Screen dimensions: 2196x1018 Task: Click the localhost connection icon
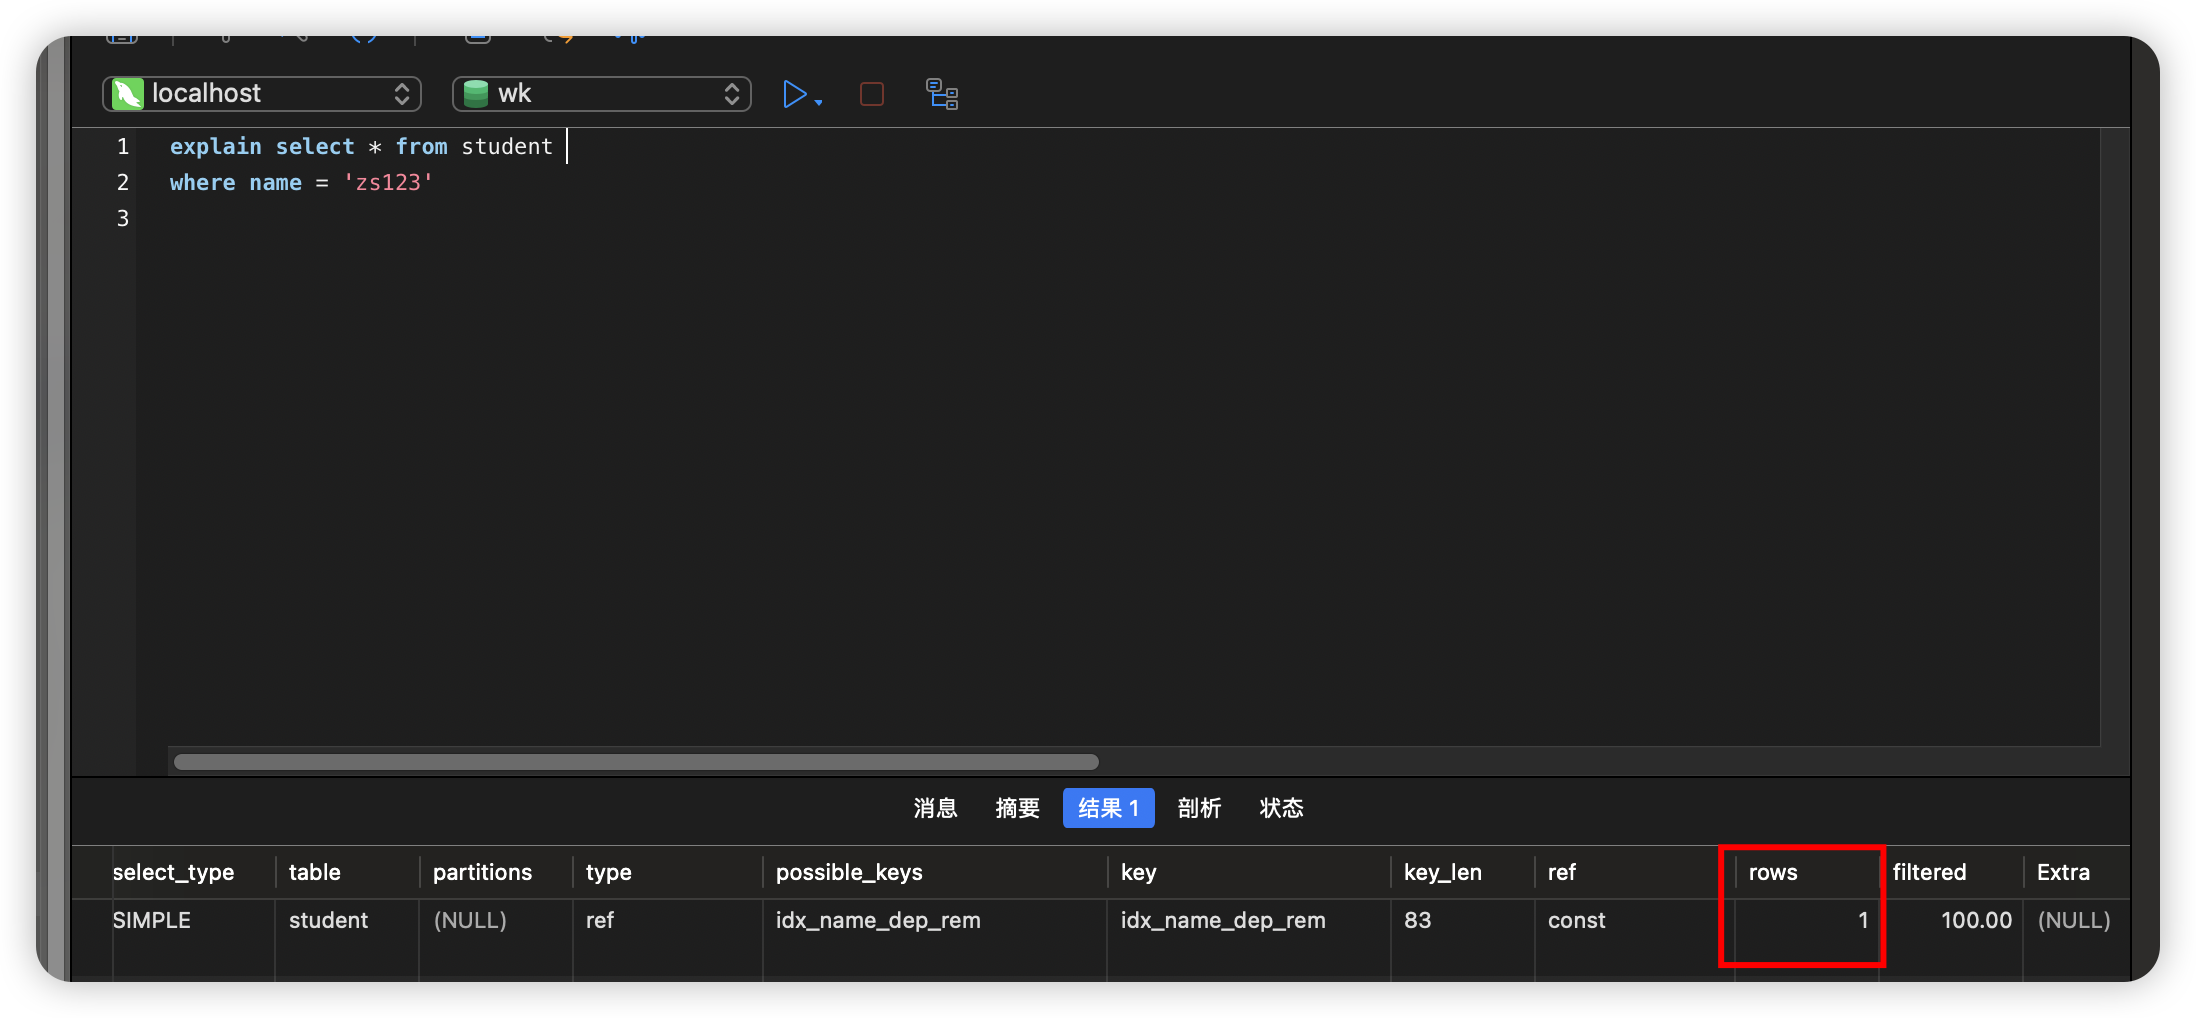128,94
